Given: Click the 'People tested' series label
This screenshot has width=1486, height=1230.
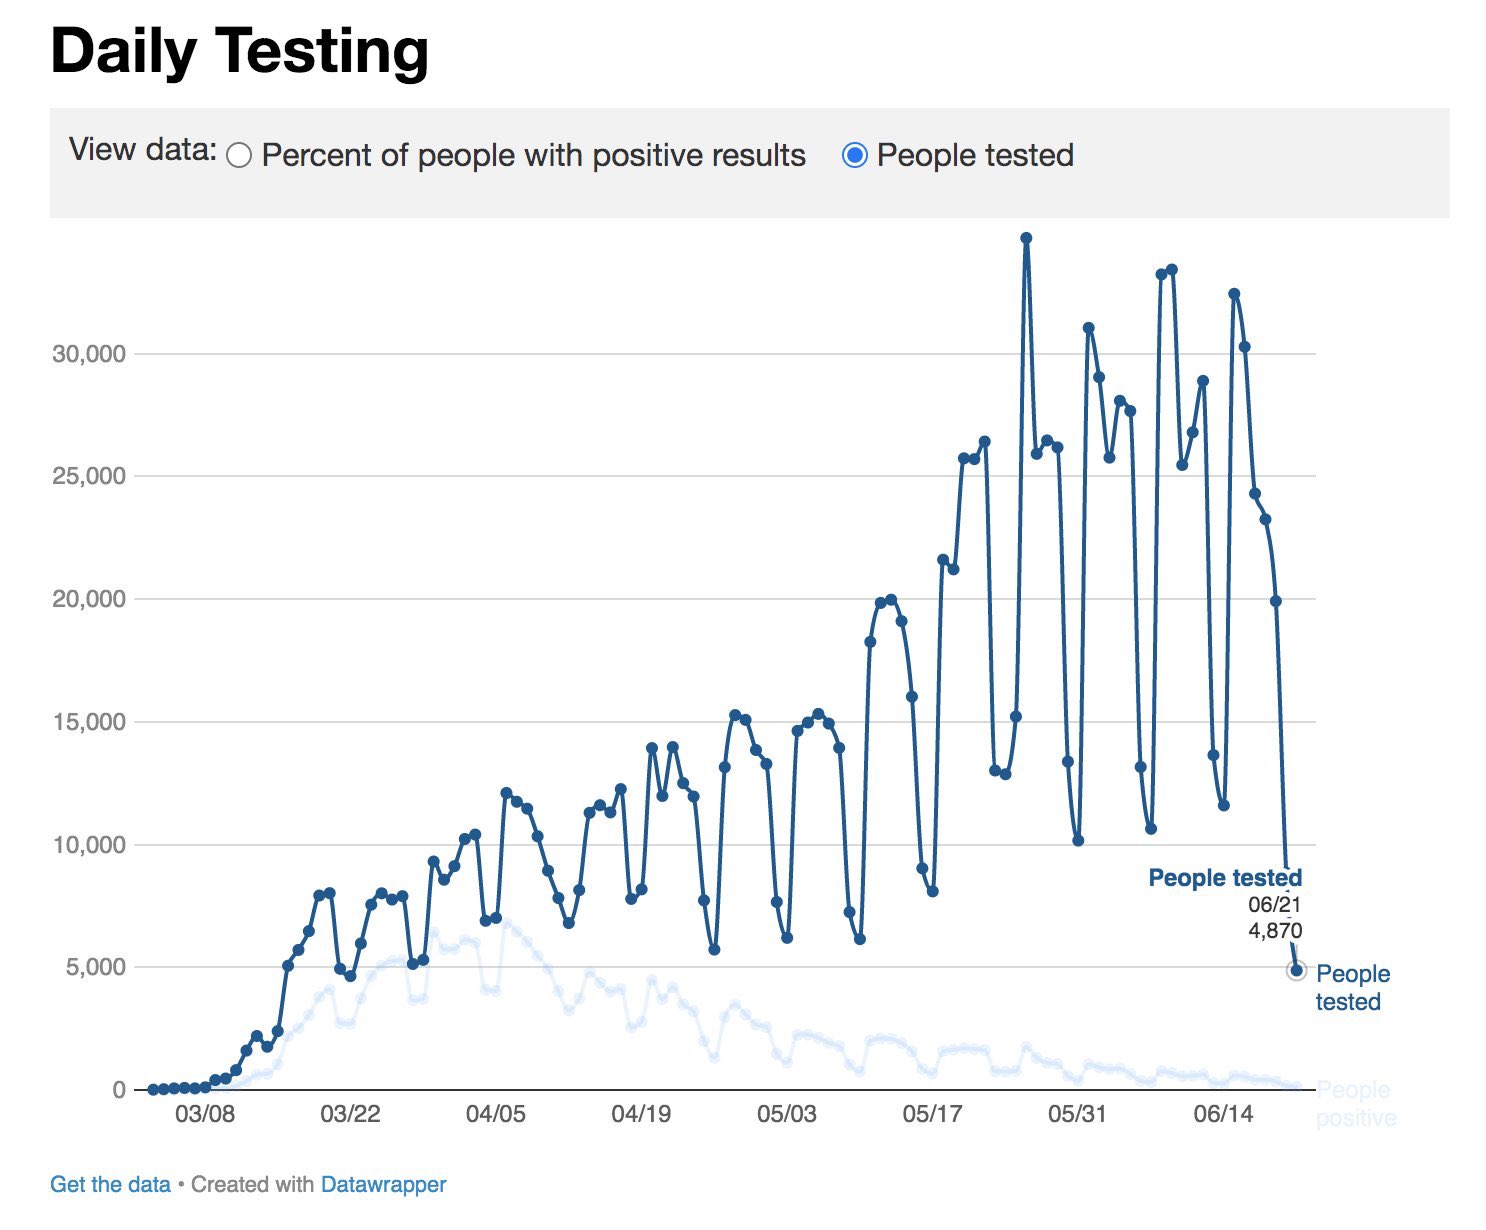Looking at the screenshot, I should tap(1353, 988).
